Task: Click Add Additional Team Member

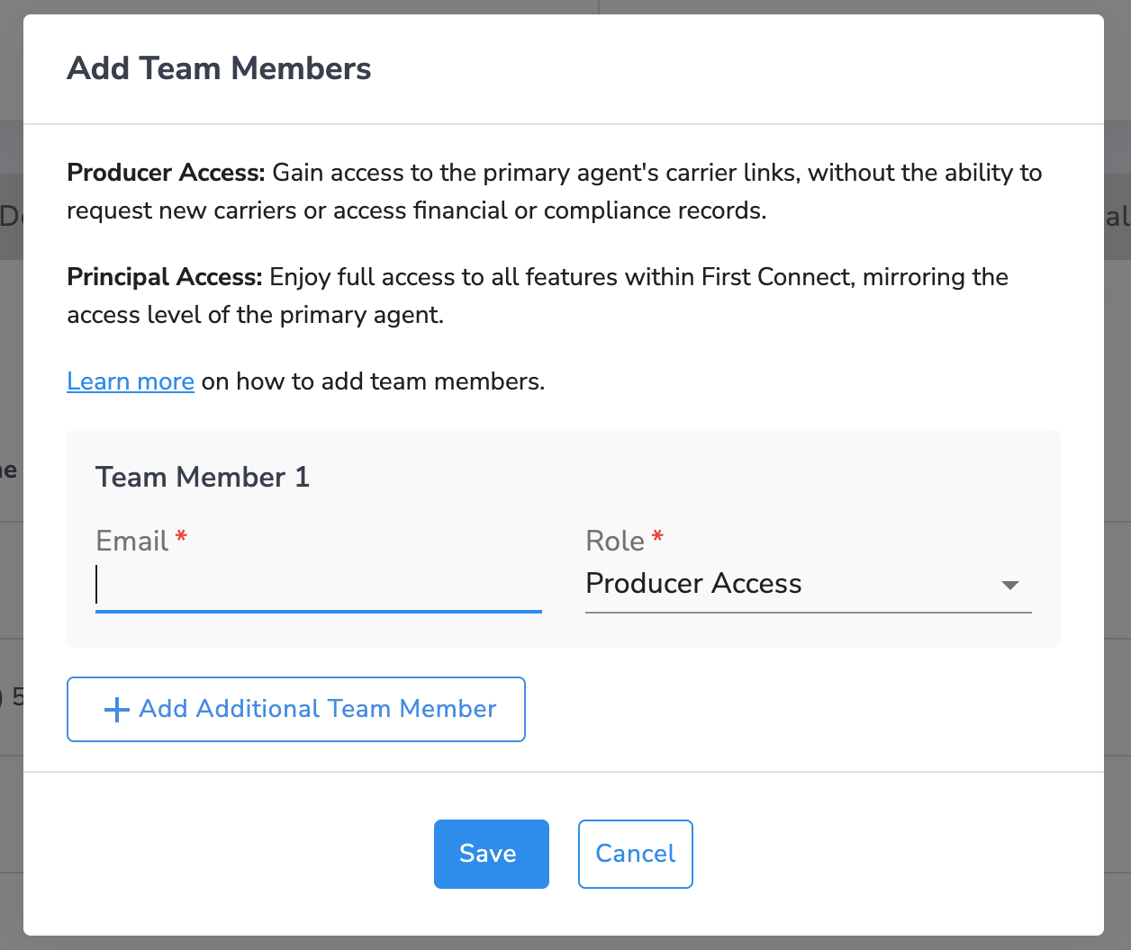Action: tap(296, 709)
